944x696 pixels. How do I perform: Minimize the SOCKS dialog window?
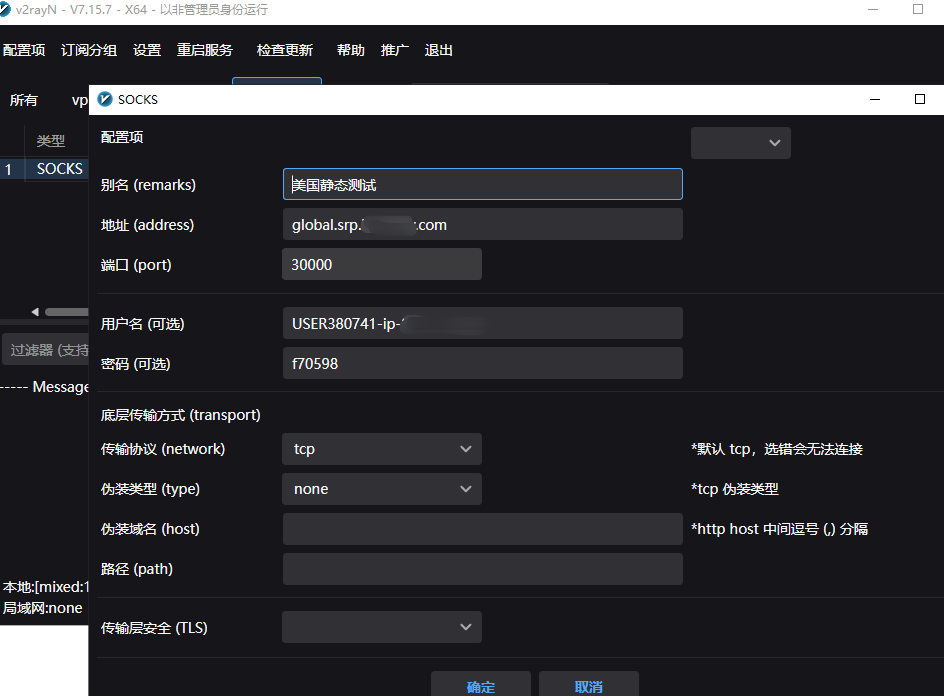click(875, 99)
